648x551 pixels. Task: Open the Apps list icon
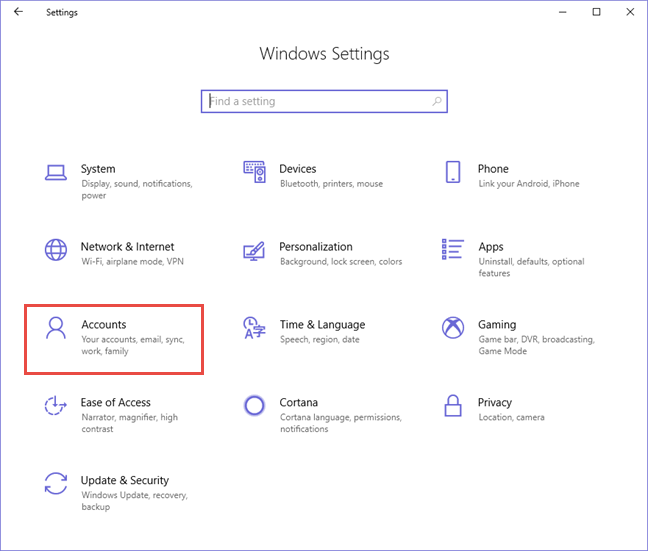tap(453, 249)
